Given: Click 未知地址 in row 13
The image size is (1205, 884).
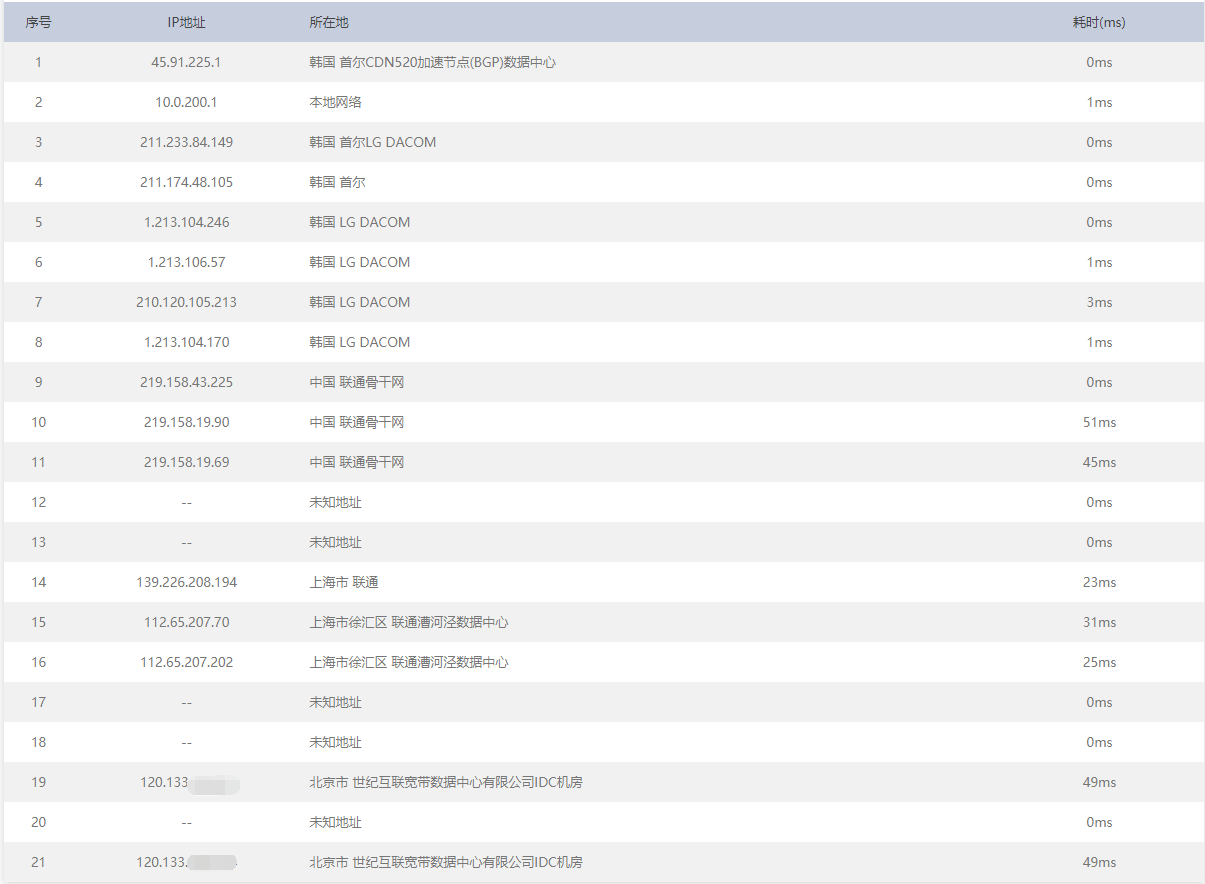Looking at the screenshot, I should (336, 542).
